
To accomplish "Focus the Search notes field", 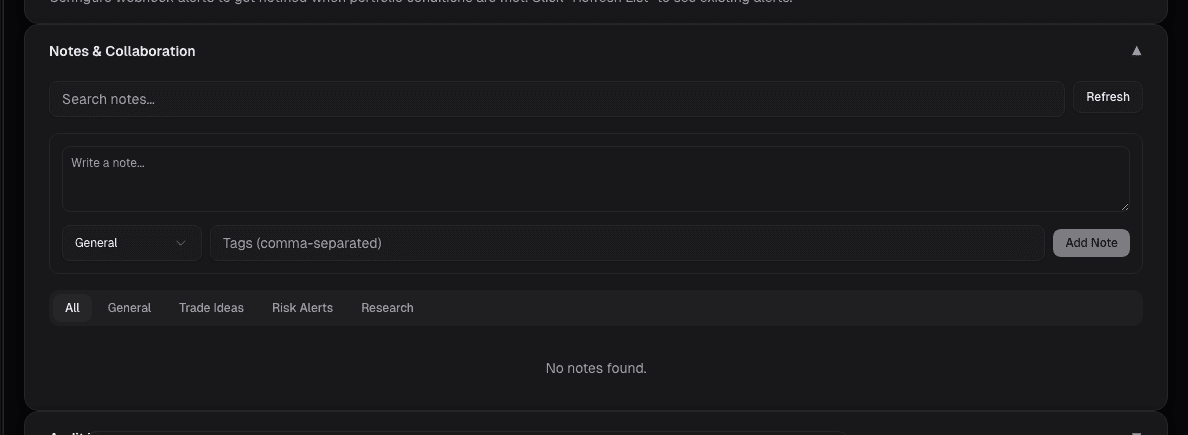I will [x=556, y=99].
